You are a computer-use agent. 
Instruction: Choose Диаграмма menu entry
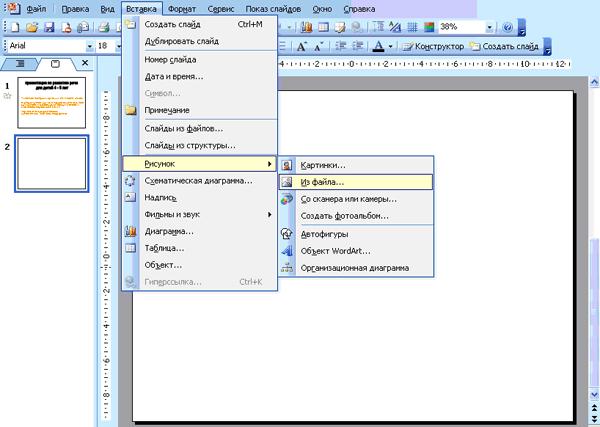[x=200, y=231]
